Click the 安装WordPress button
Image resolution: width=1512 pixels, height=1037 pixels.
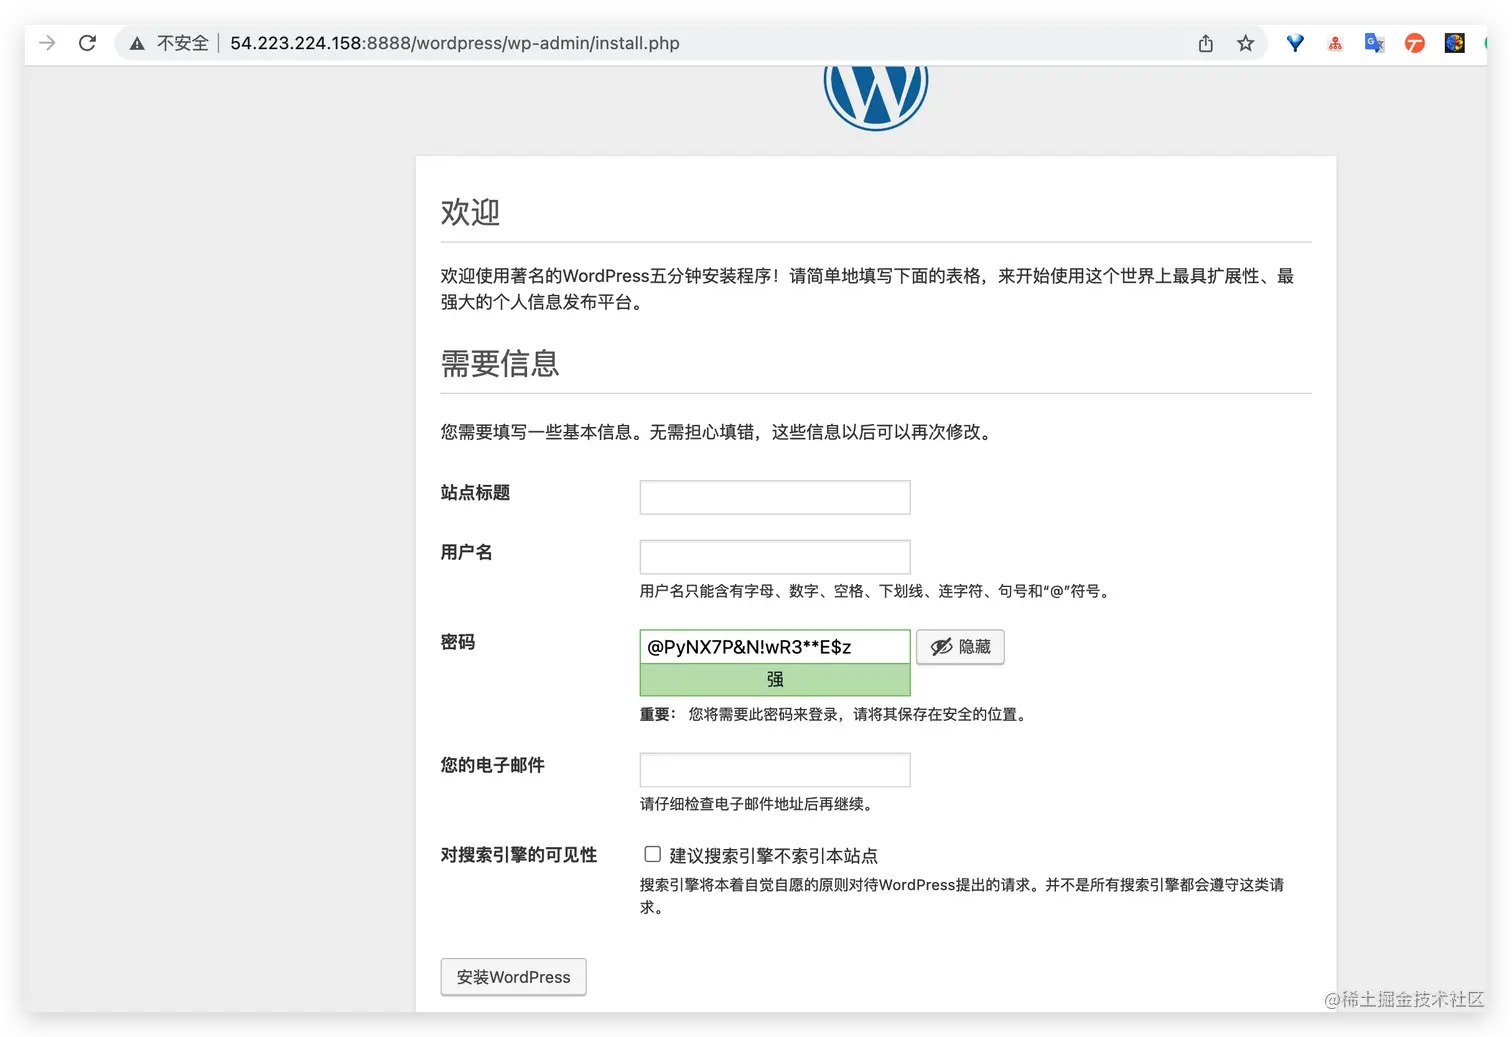513,977
